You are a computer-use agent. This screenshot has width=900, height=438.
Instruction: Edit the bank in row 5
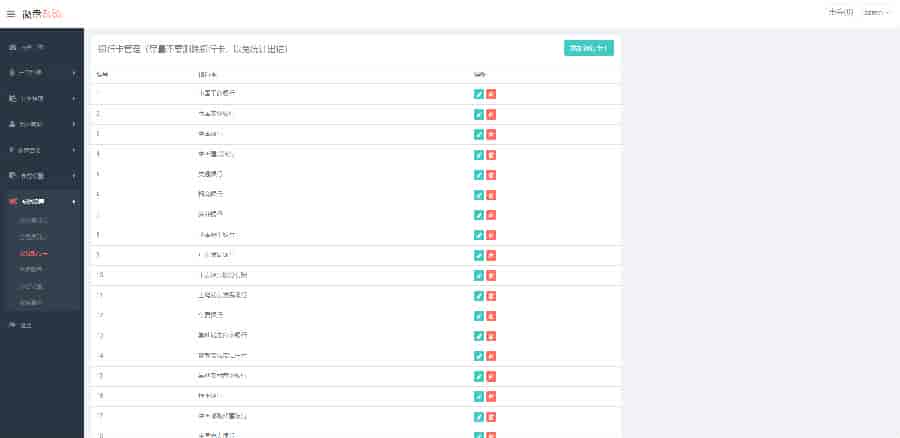pyautogui.click(x=479, y=175)
